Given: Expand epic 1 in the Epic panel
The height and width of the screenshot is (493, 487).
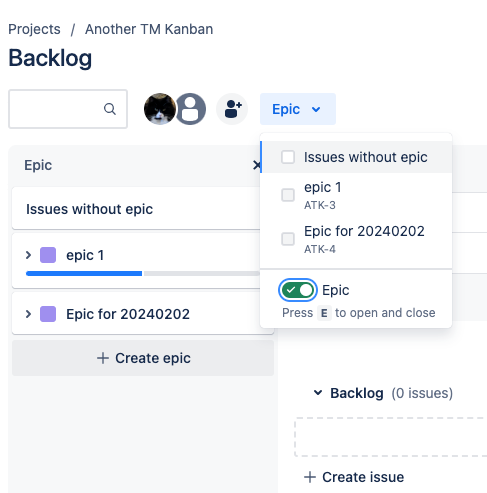Looking at the screenshot, I should click(x=28, y=255).
